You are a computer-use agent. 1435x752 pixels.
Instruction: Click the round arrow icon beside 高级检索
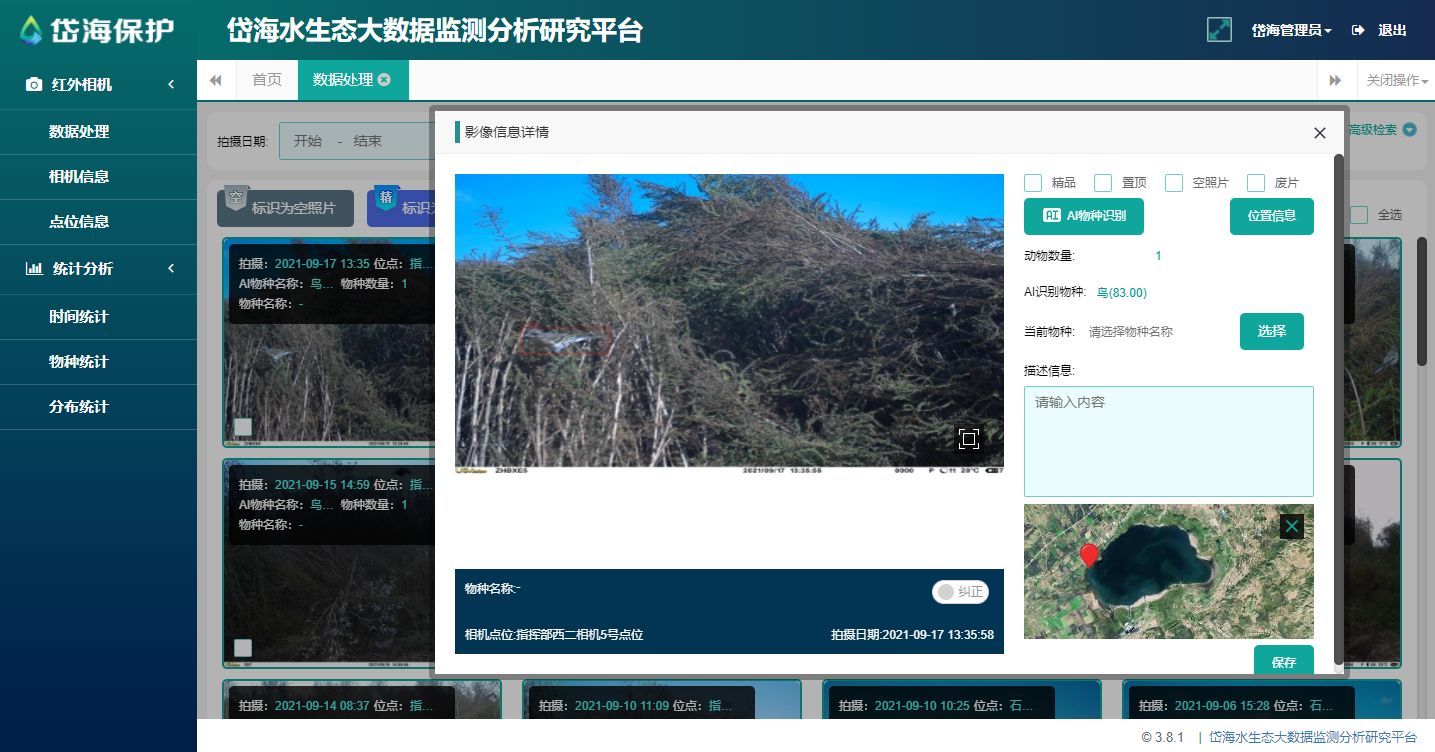pyautogui.click(x=1410, y=130)
